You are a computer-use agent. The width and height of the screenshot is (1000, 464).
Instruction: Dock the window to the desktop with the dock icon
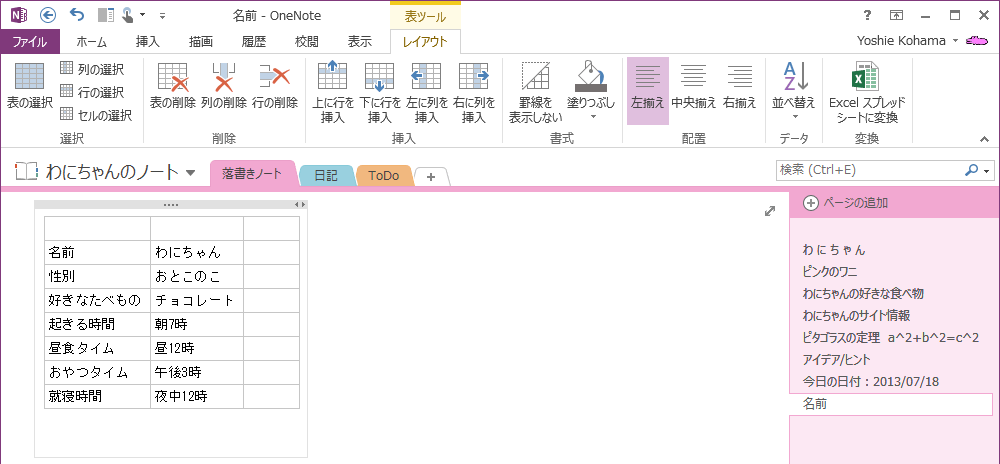(x=106, y=15)
